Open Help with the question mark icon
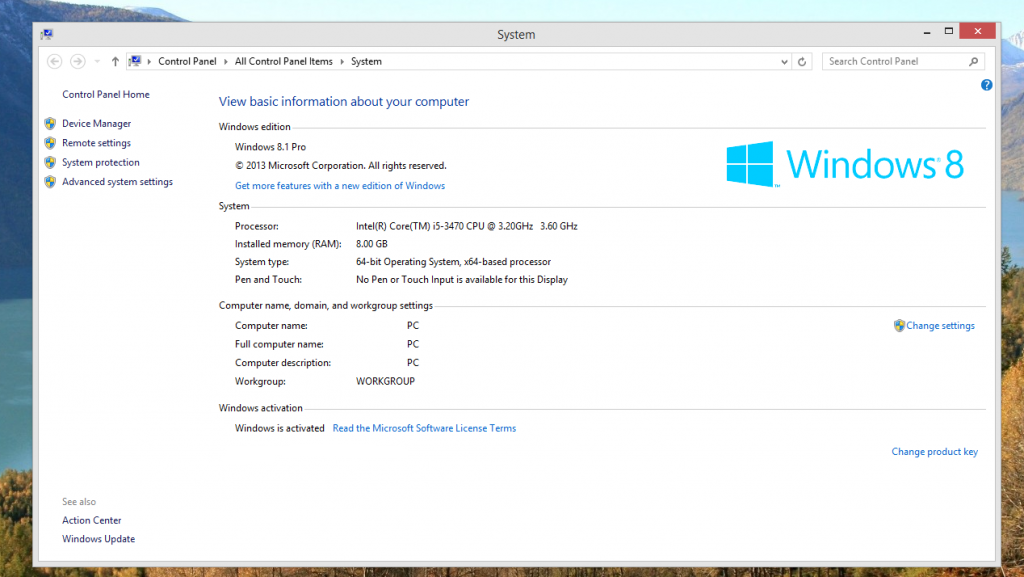Viewport: 1024px width, 577px height. point(986,85)
